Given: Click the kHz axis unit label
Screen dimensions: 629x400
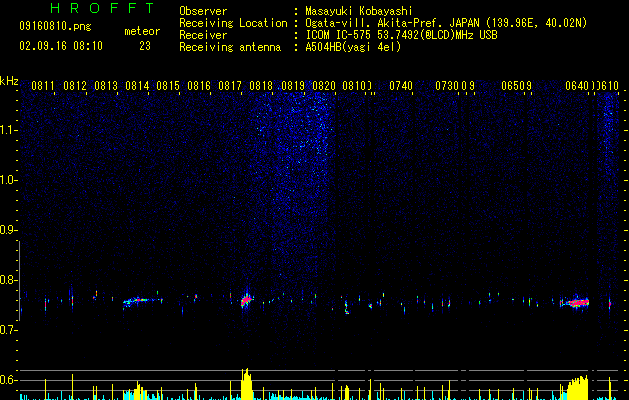Looking at the screenshot, I should (9, 81).
